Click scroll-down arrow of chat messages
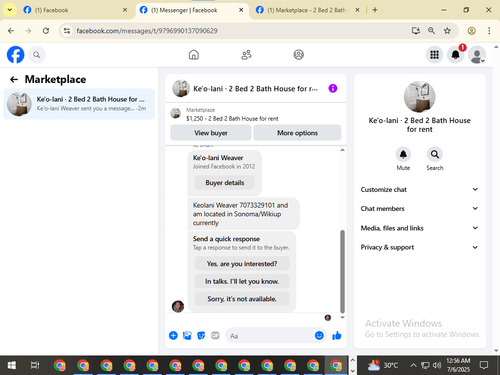The width and height of the screenshot is (500, 375). point(342,317)
